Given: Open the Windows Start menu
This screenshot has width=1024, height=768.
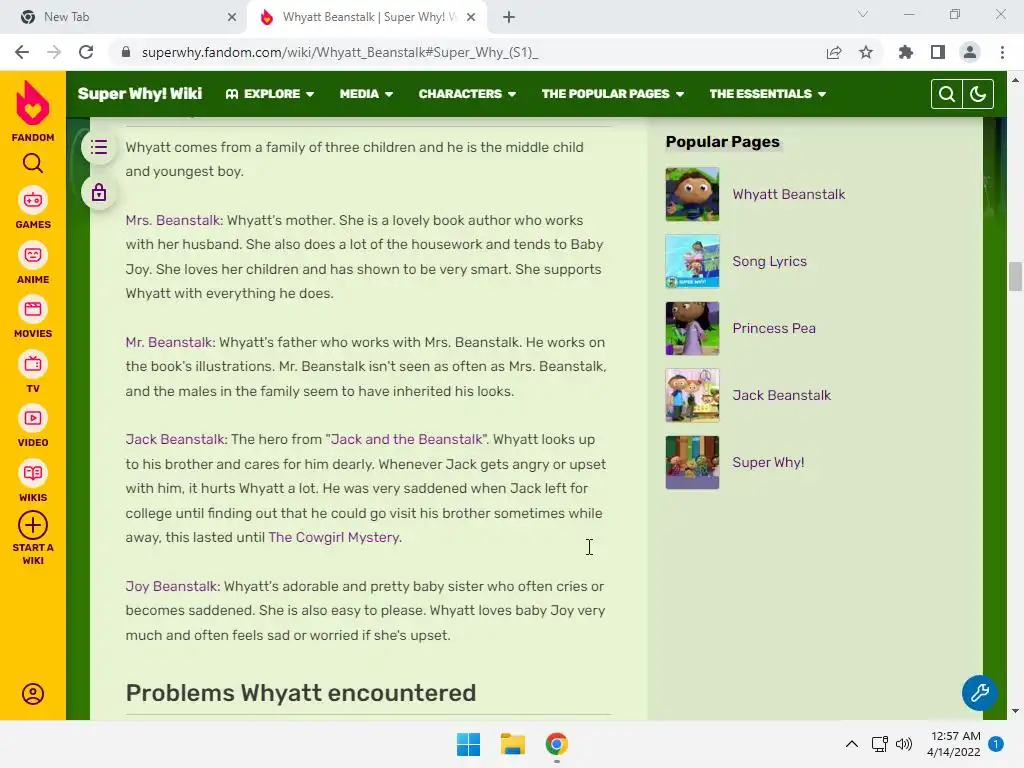Looking at the screenshot, I should point(468,744).
